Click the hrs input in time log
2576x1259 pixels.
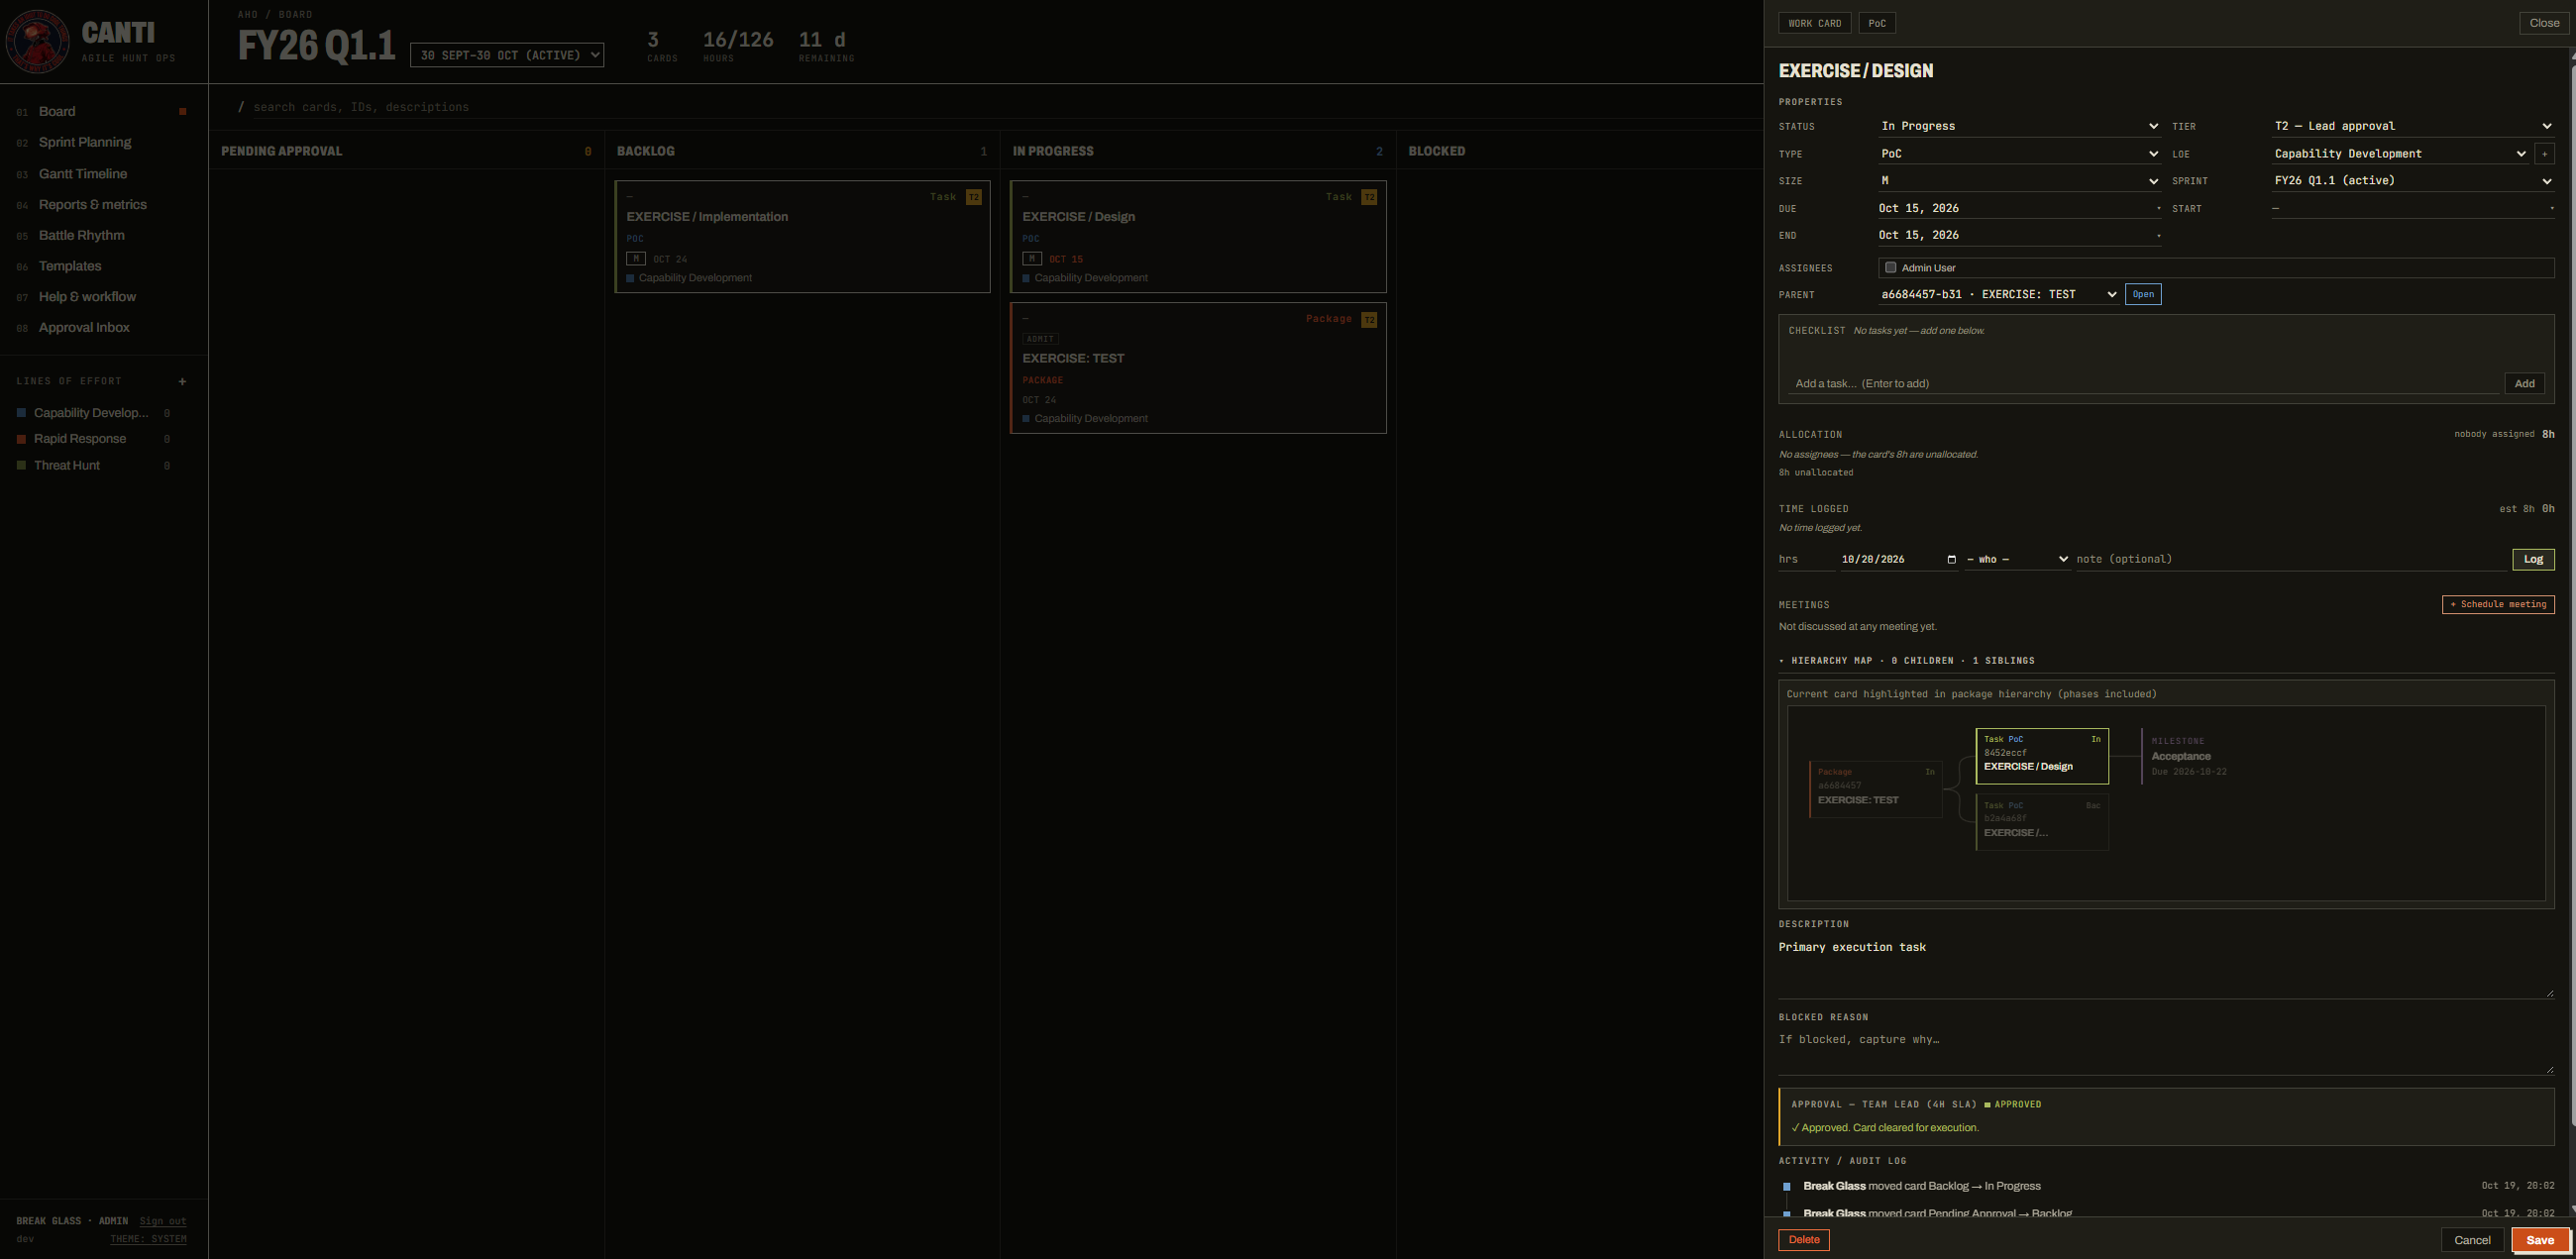(1806, 559)
